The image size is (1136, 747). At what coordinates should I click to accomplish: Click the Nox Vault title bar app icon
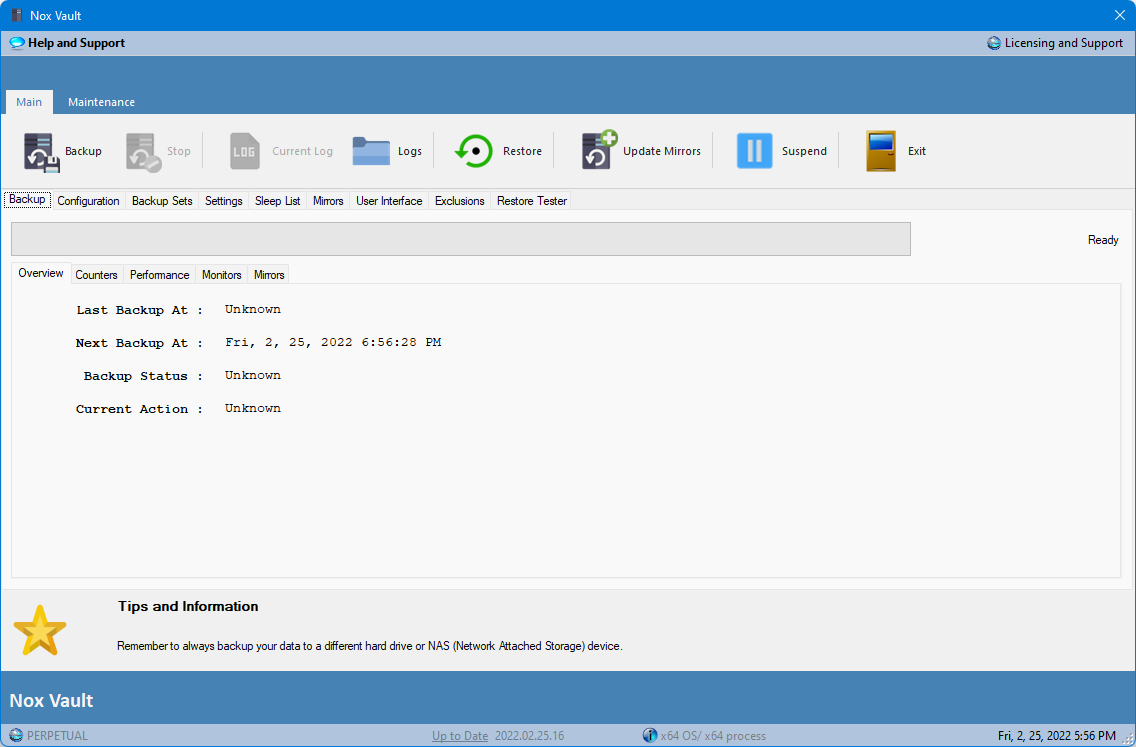coord(17,15)
